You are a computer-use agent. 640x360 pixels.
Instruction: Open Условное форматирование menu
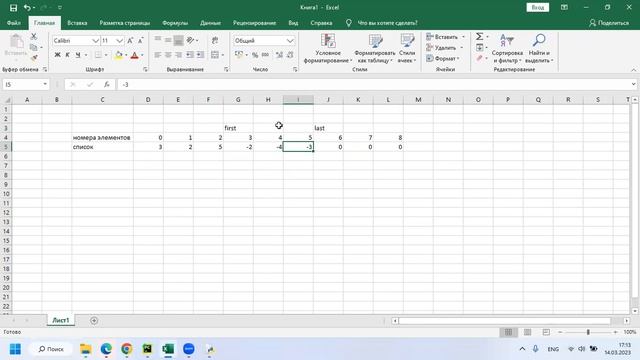(328, 49)
